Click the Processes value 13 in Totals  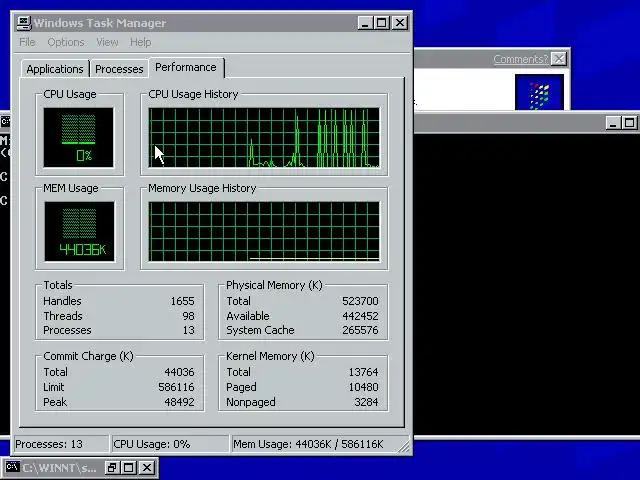(x=188, y=330)
